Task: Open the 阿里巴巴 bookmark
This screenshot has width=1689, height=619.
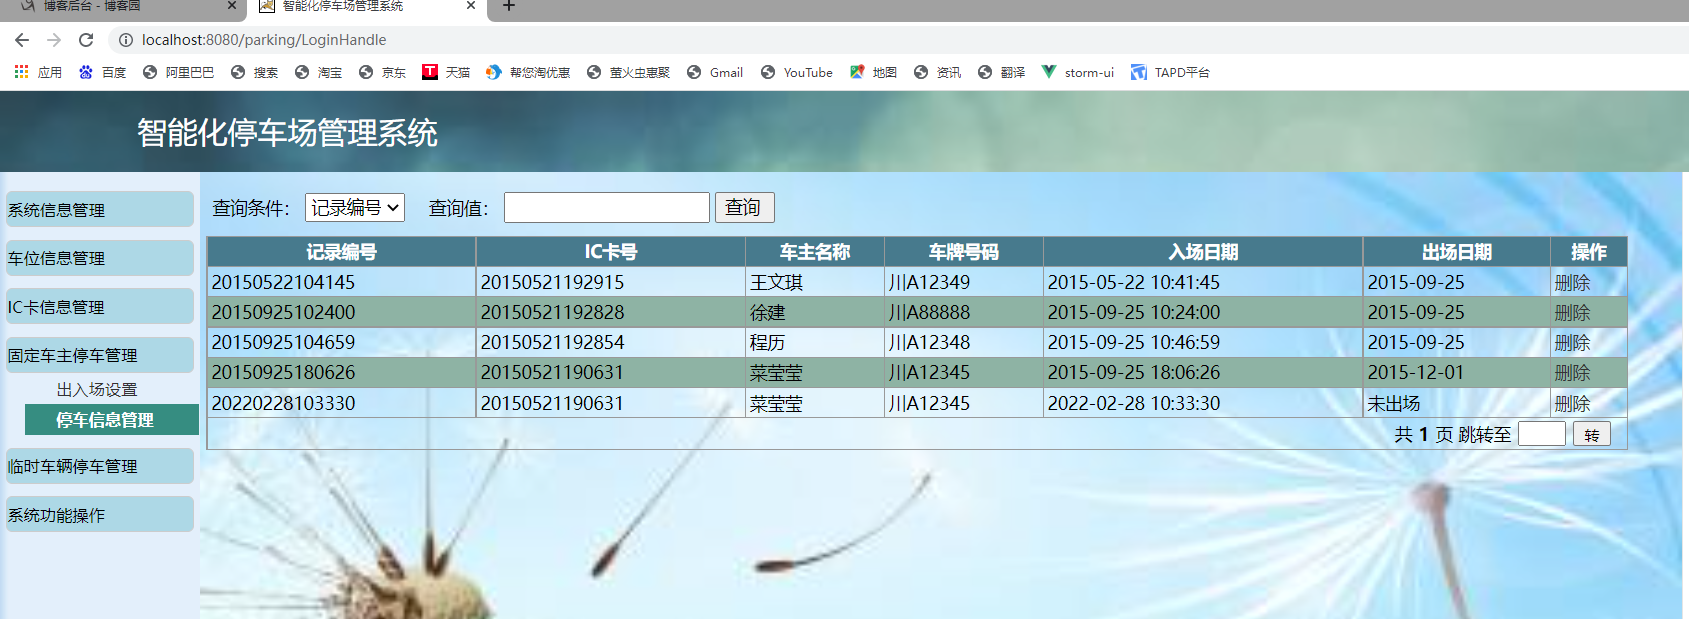Action: (x=178, y=72)
